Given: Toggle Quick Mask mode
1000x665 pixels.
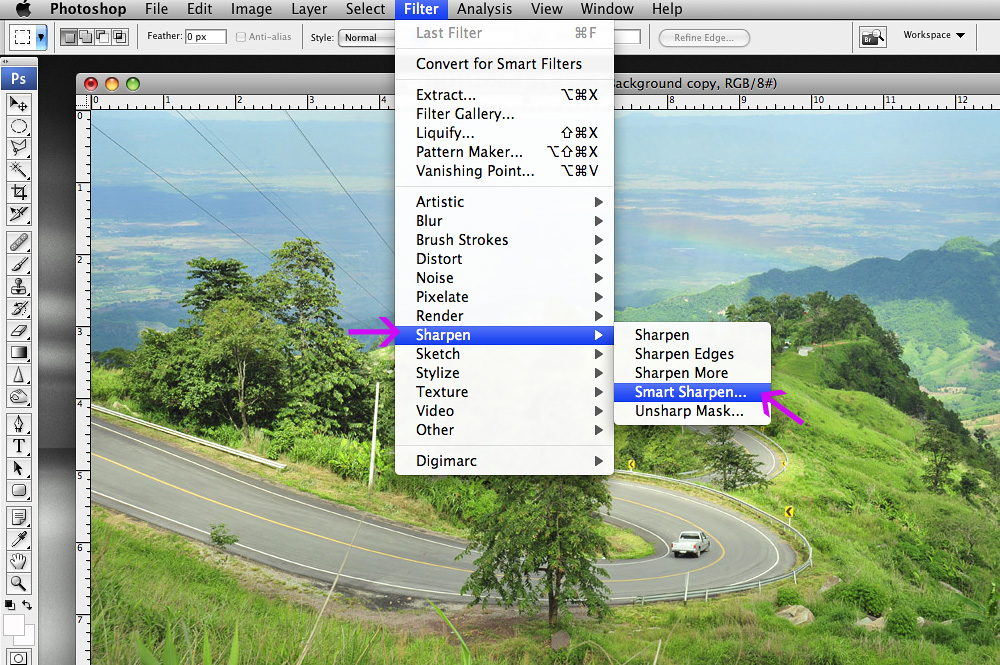Looking at the screenshot, I should (x=19, y=656).
